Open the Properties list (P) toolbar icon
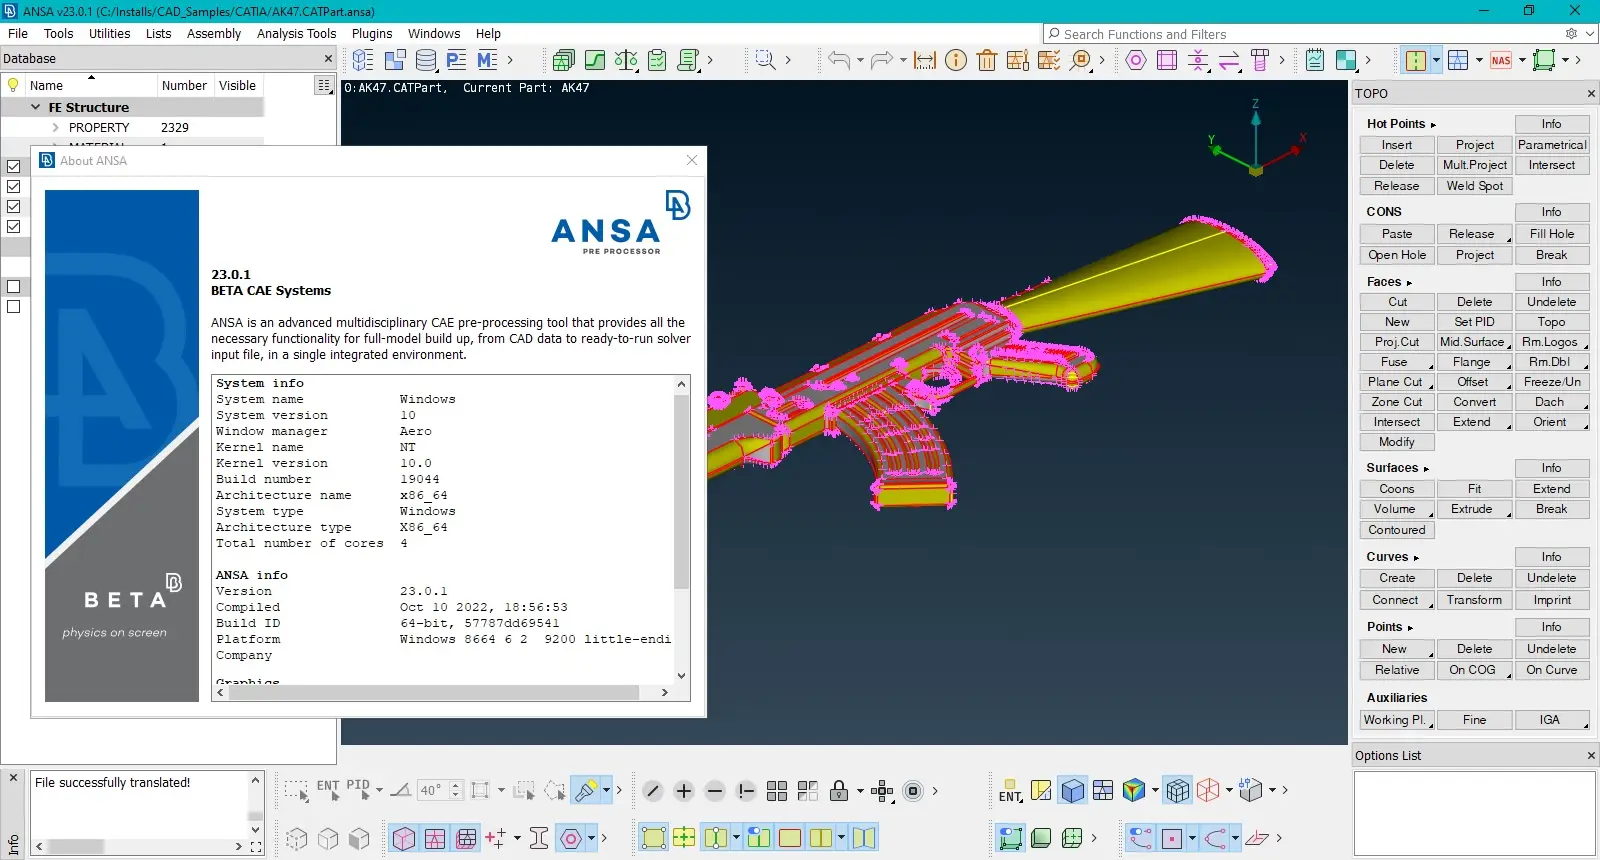1600x860 pixels. click(456, 60)
